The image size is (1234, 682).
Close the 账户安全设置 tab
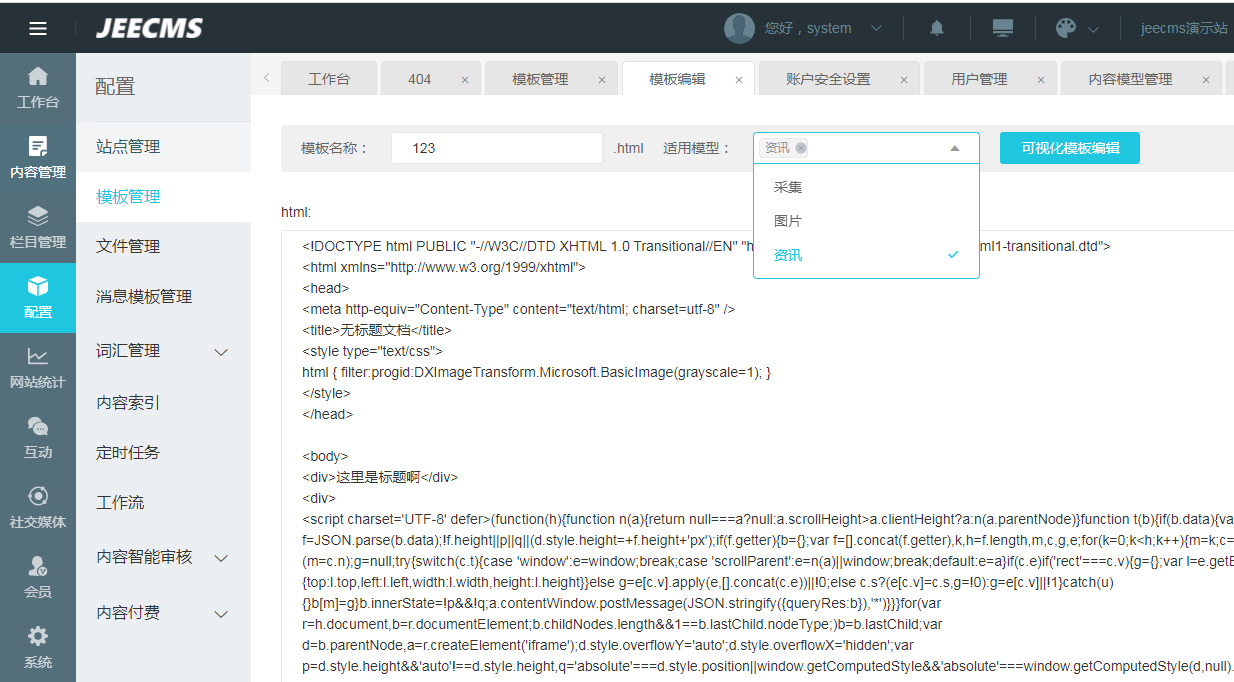904,80
